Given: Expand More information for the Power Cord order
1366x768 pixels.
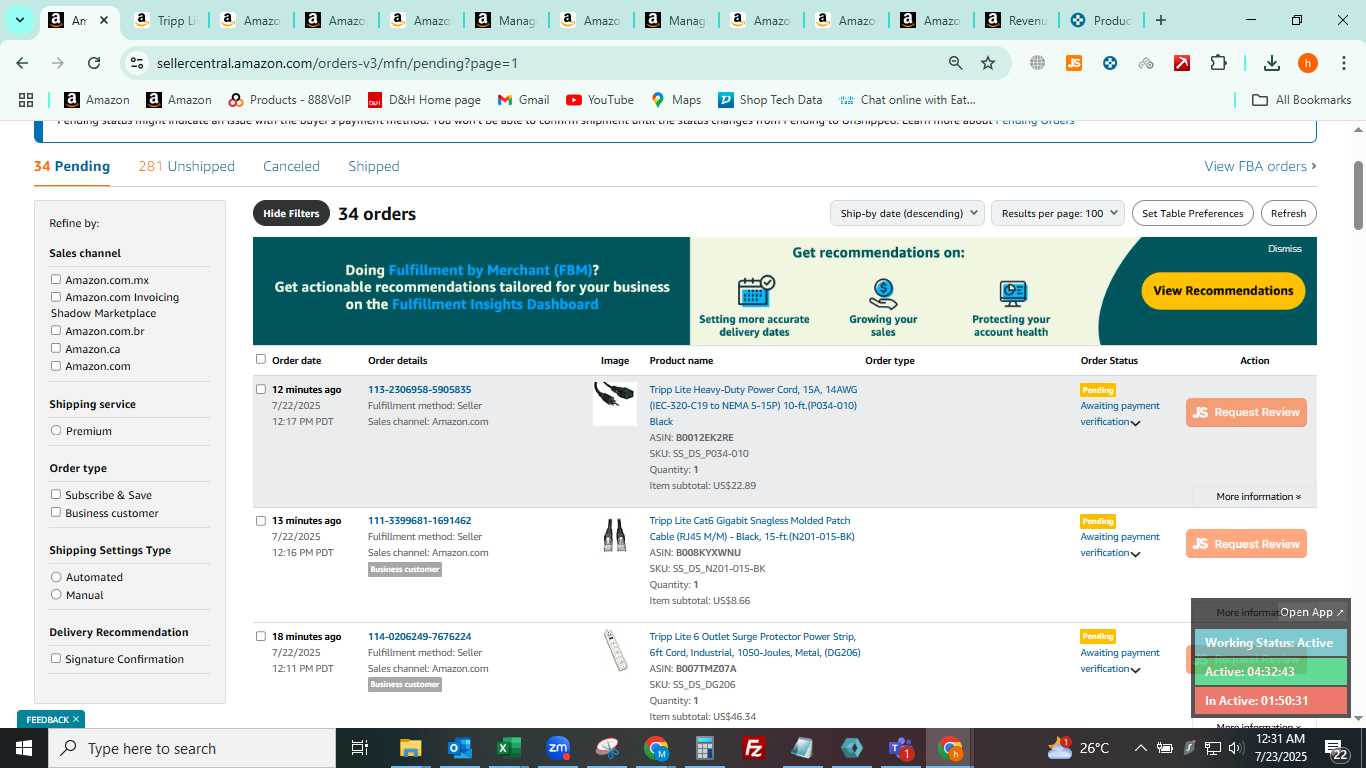Looking at the screenshot, I should tap(1258, 497).
